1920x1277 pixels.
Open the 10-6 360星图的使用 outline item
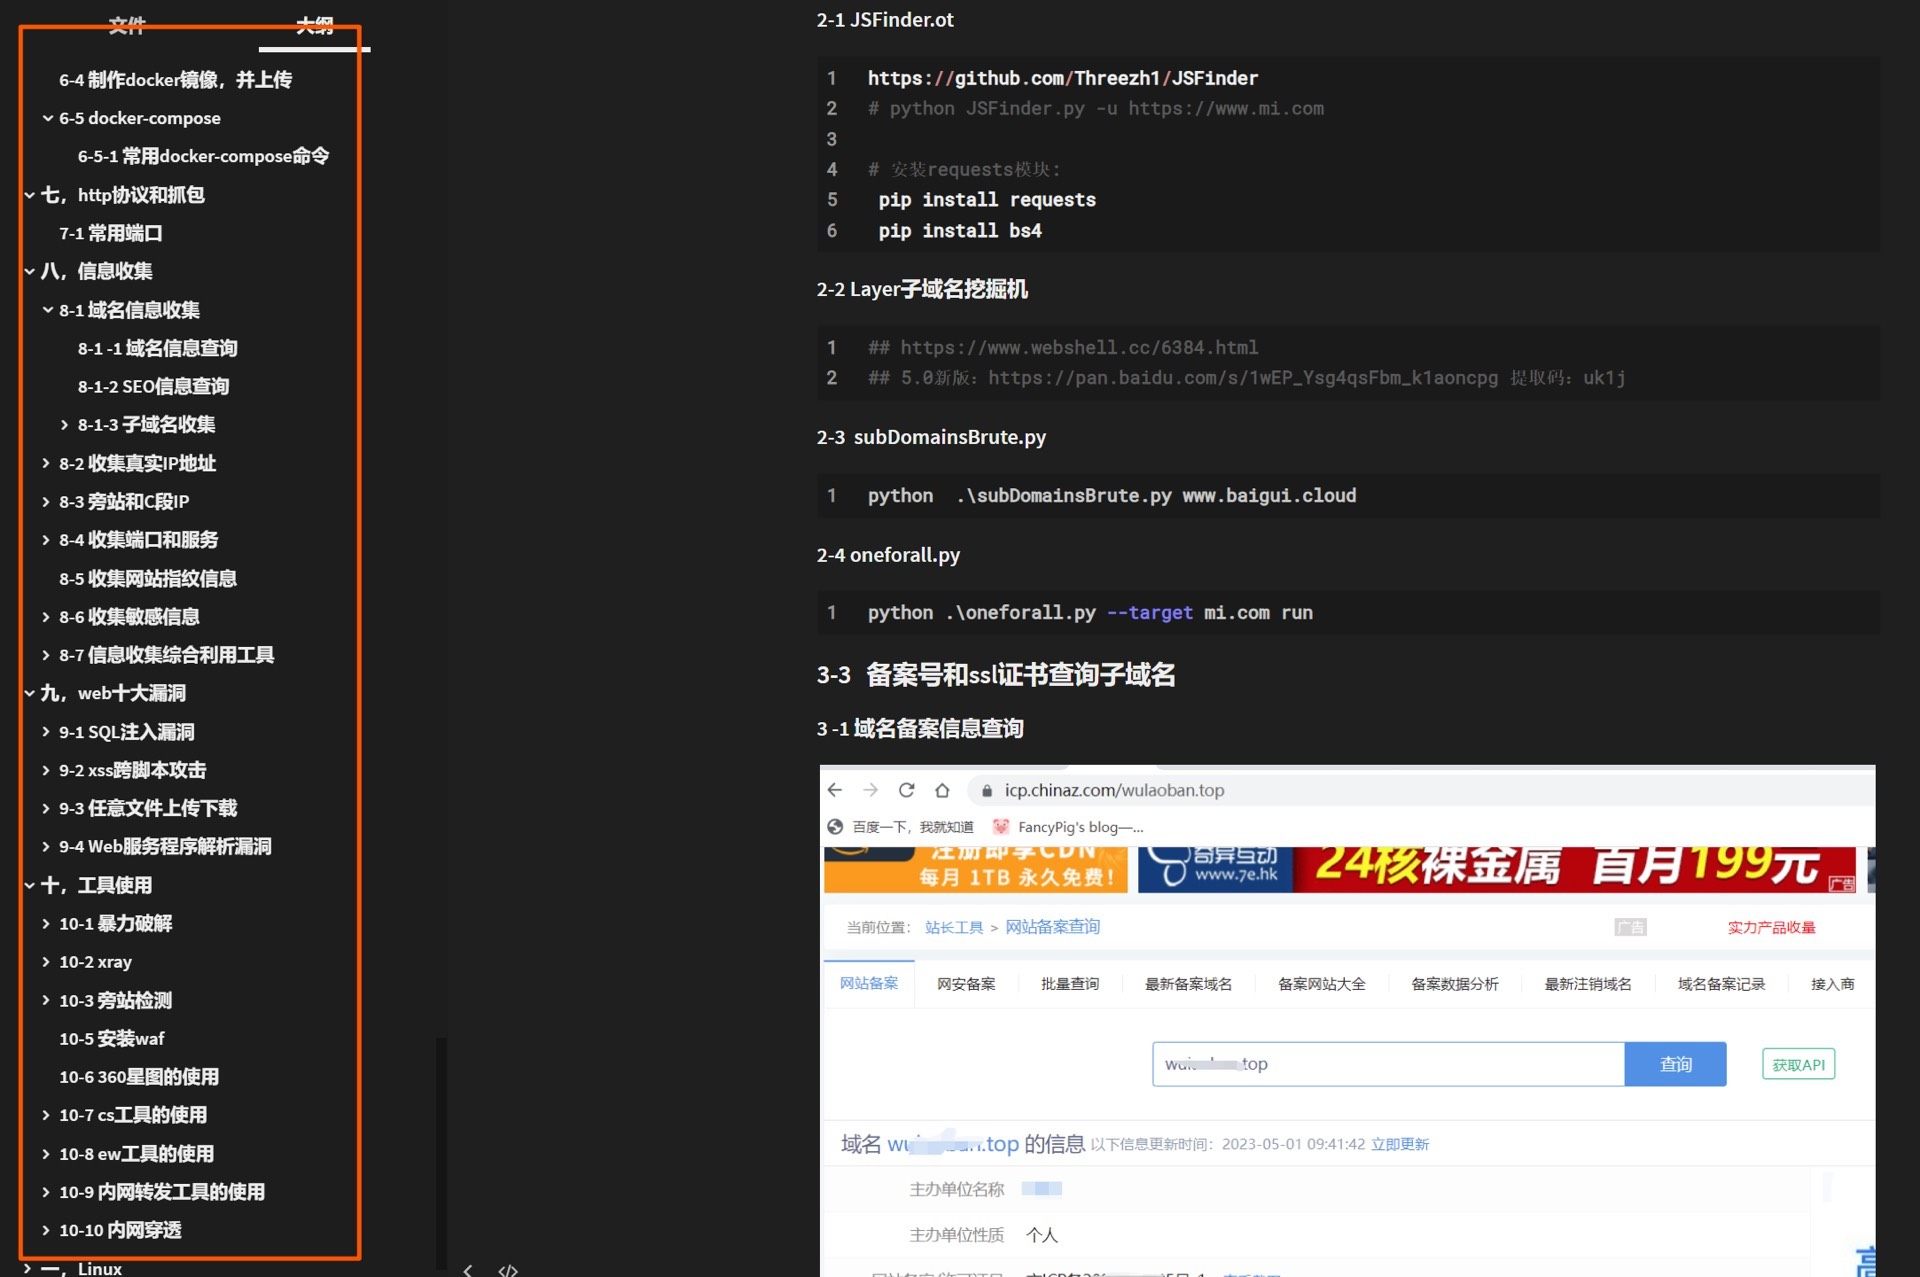tap(138, 1077)
